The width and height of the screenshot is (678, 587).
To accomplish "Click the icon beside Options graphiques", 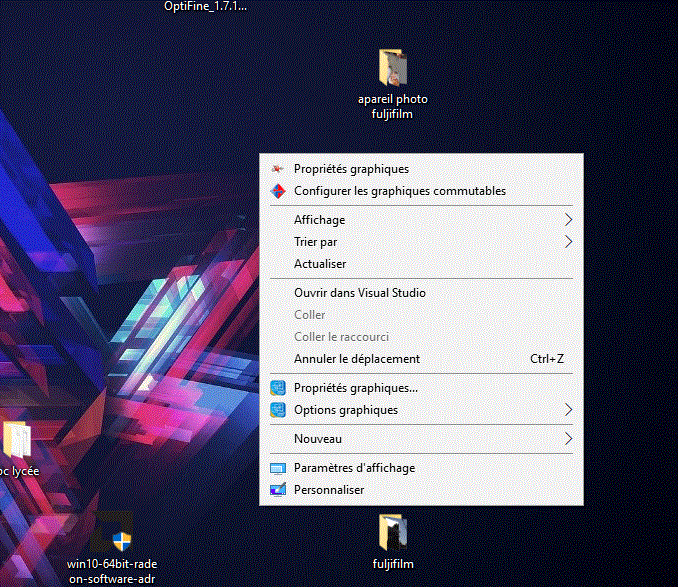I will (278, 410).
